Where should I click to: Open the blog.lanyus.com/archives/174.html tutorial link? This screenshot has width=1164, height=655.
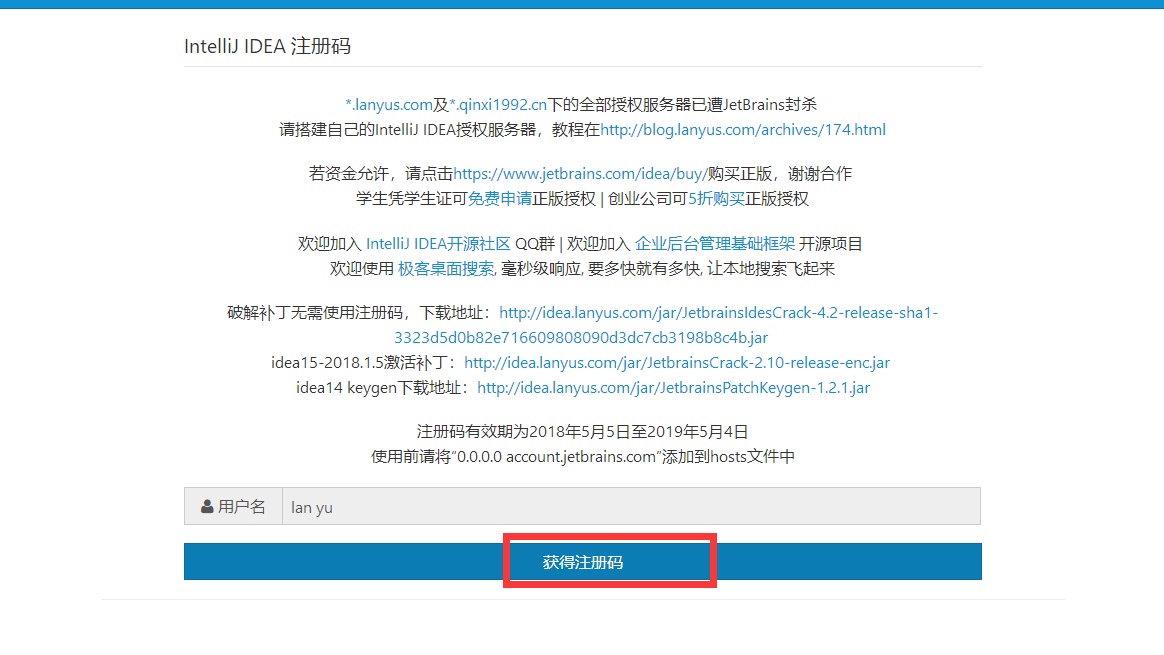742,130
